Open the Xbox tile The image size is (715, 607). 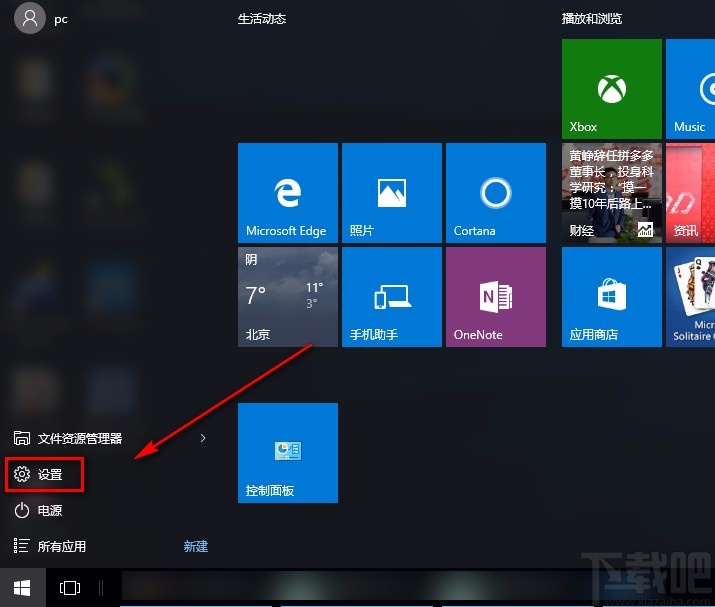611,89
